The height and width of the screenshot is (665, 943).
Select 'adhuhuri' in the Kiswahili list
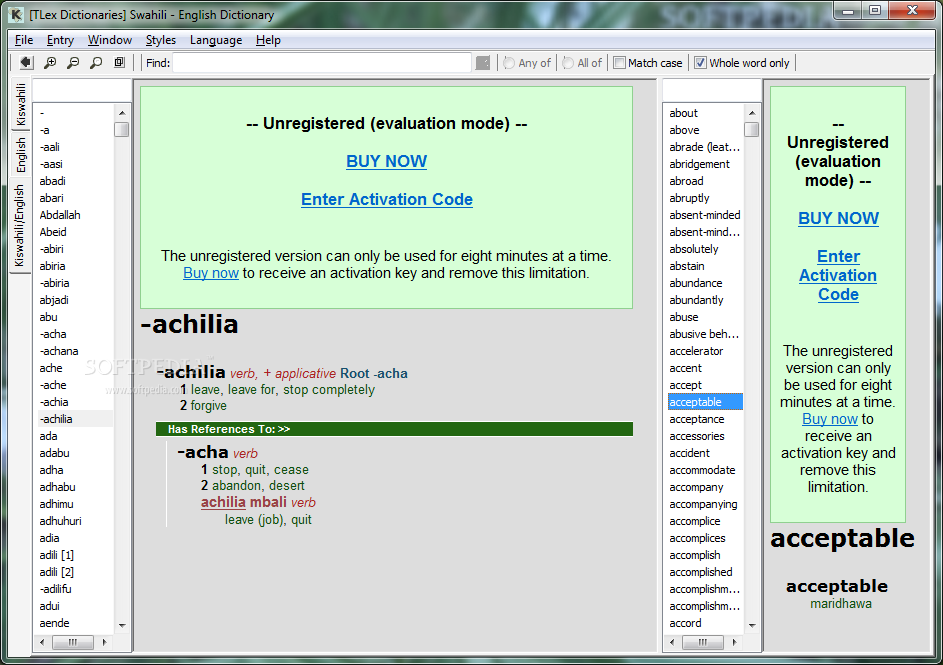(x=60, y=521)
